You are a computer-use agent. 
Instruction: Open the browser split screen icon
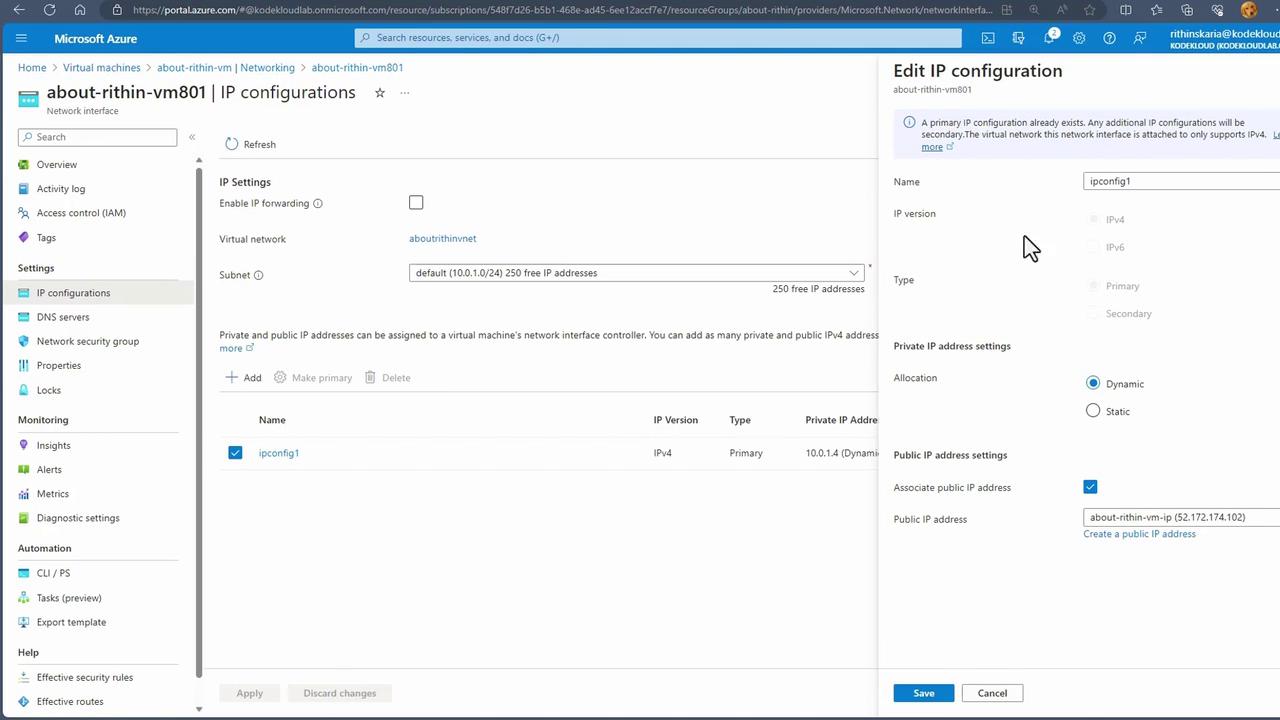click(x=1126, y=10)
